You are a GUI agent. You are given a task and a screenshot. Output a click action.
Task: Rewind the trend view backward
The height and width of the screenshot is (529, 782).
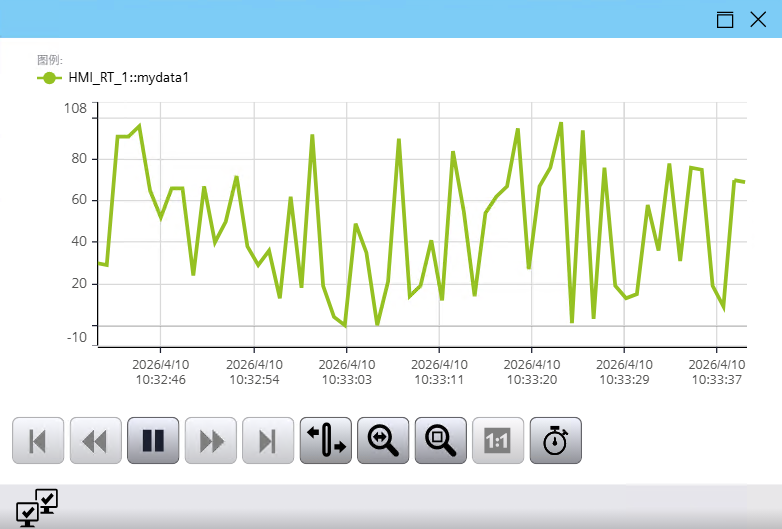coord(96,441)
